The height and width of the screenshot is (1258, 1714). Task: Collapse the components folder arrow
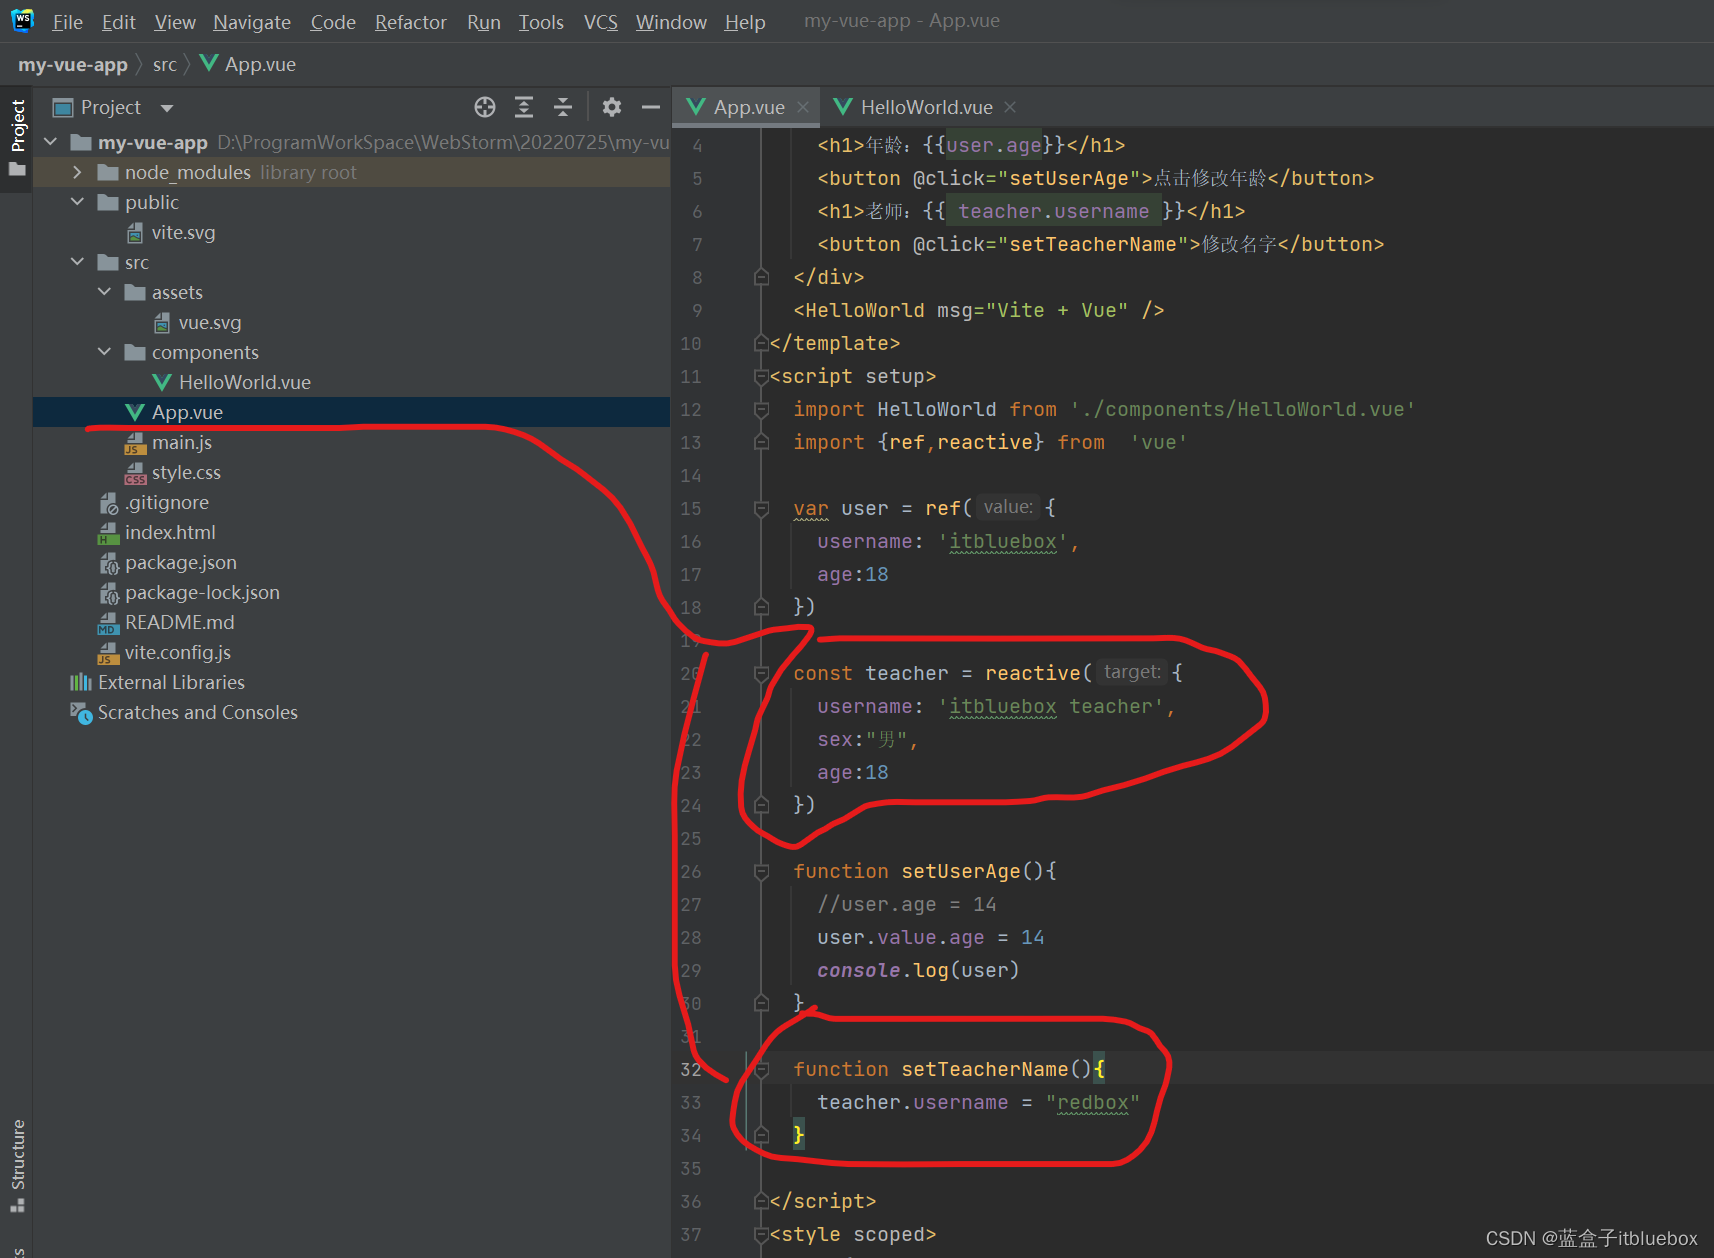(105, 352)
